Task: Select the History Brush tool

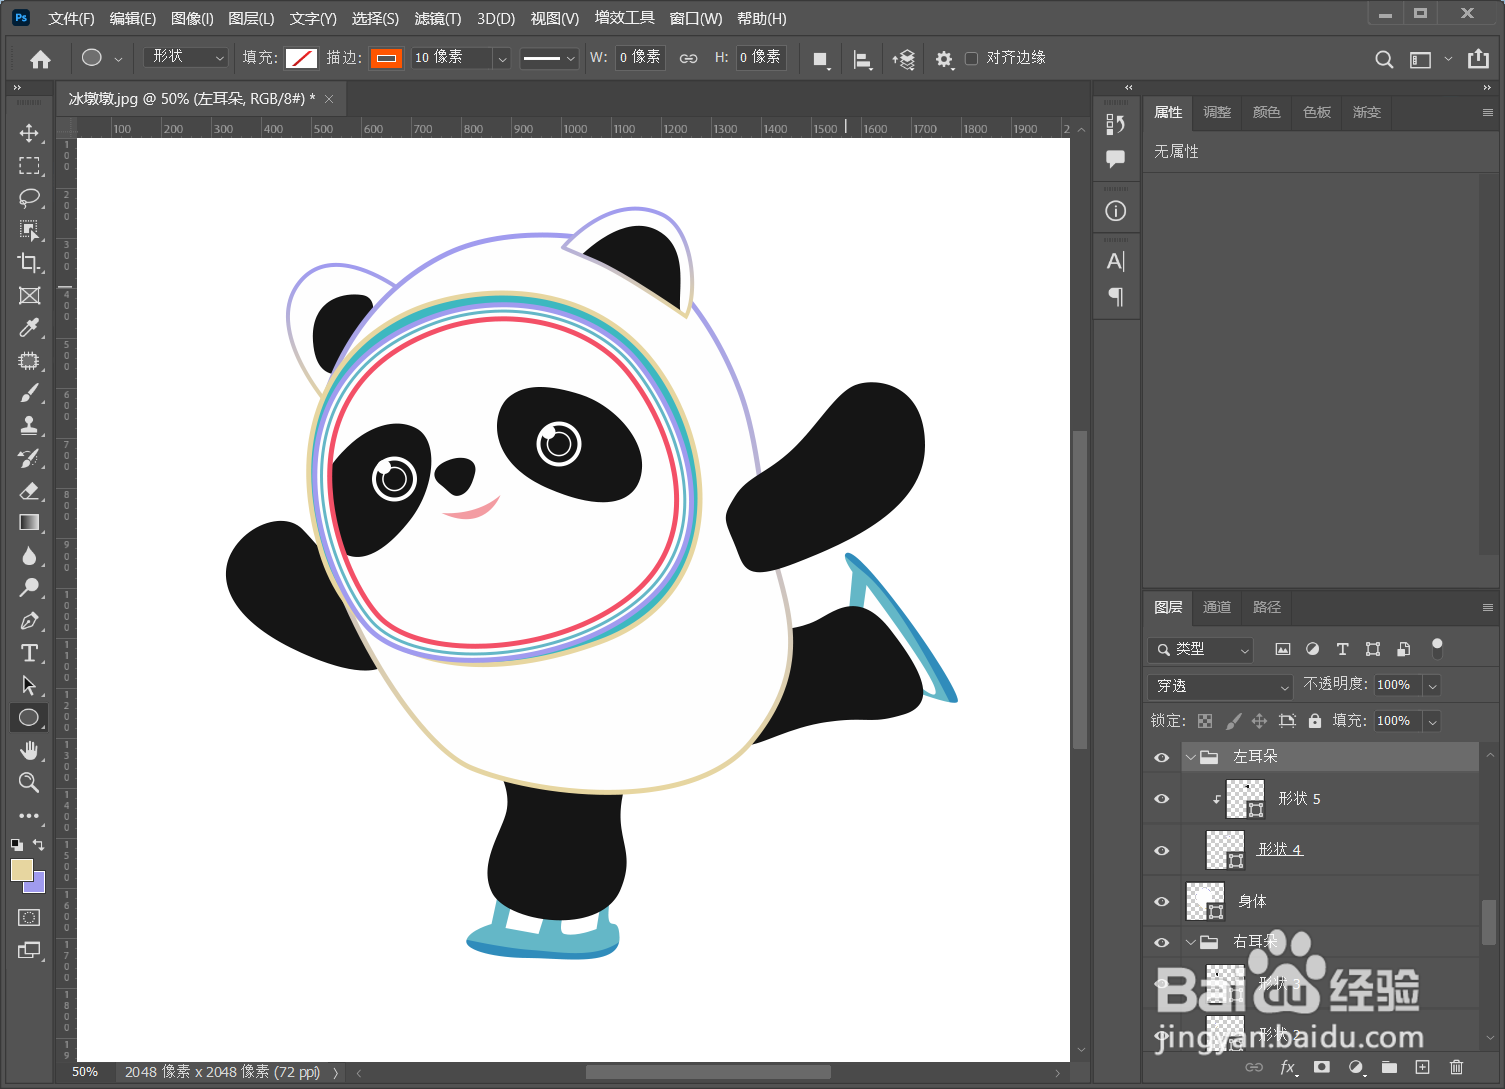Action: [29, 458]
